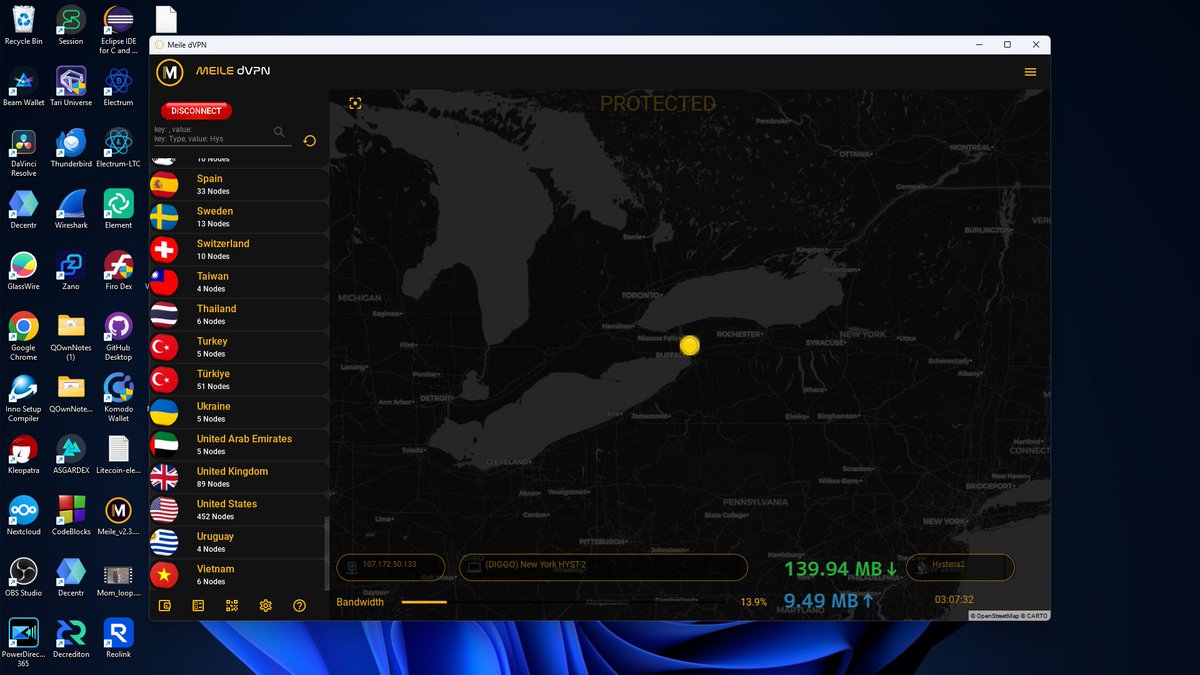Open the wallet icon in bottom toolbar
The height and width of the screenshot is (675, 1200).
(x=165, y=605)
